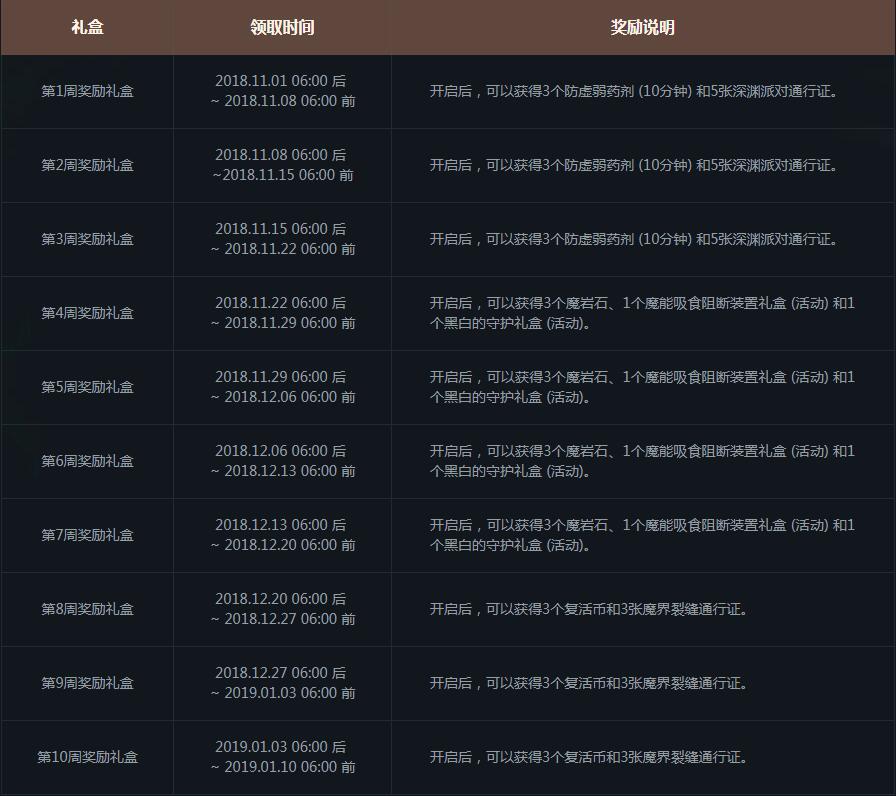
Task: Click the claim time starting 2018.11.22 06:00
Action: point(282,313)
